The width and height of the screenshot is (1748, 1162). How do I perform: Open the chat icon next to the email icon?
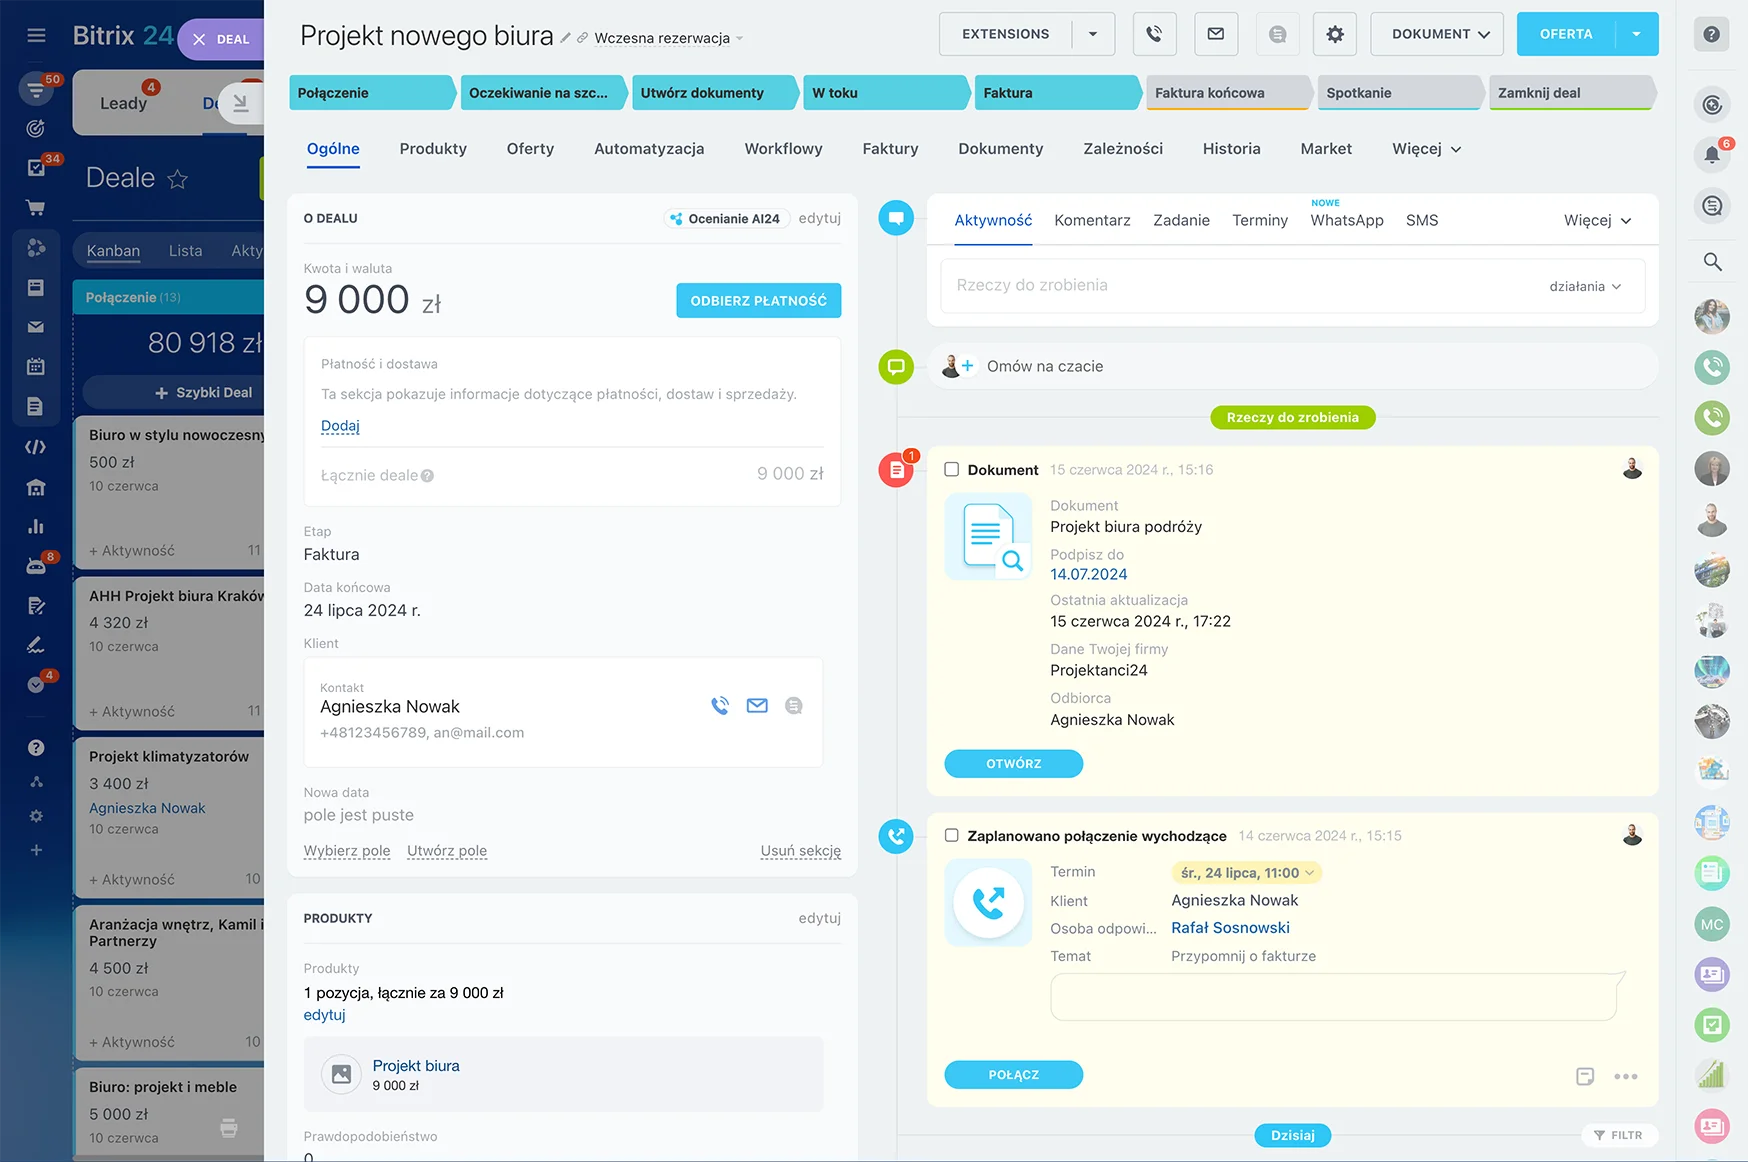pyautogui.click(x=1277, y=33)
